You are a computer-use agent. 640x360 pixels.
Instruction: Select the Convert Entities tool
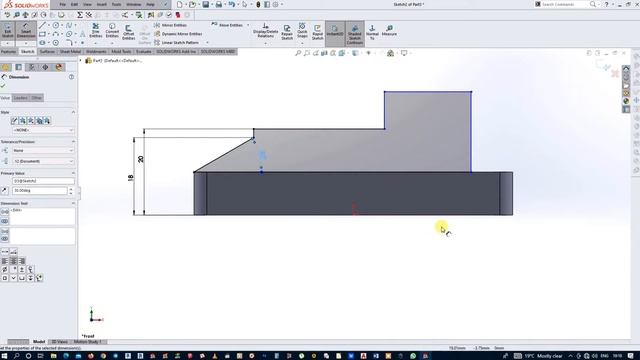pos(112,31)
